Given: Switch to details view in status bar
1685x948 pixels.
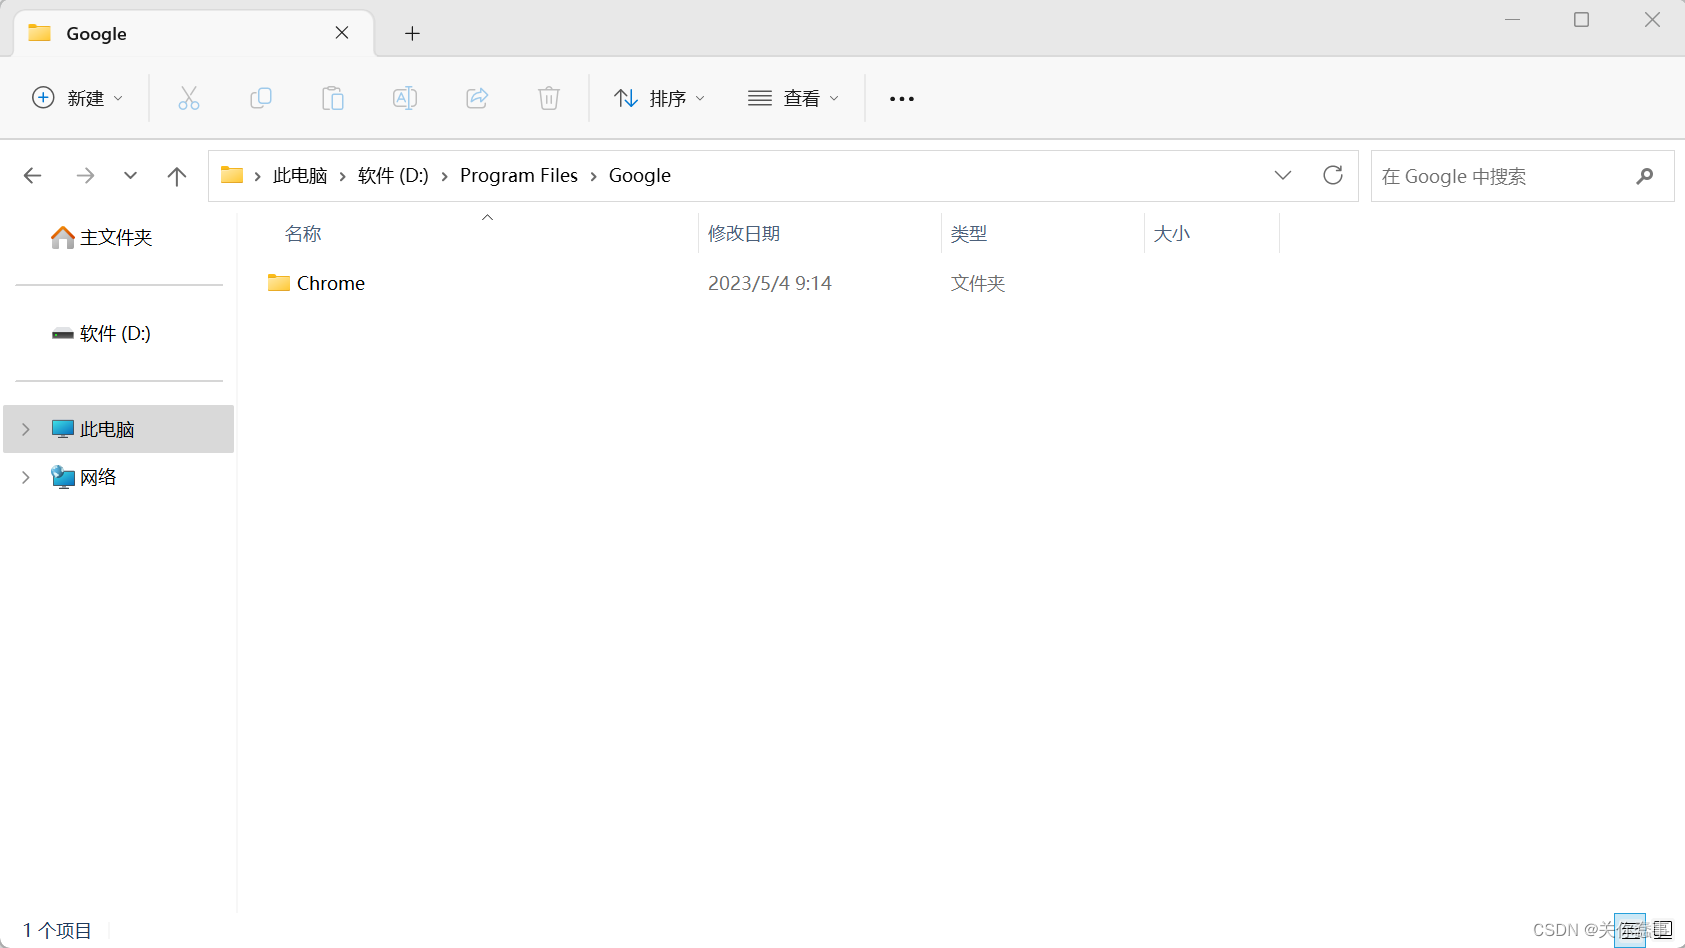Looking at the screenshot, I should pyautogui.click(x=1630, y=930).
